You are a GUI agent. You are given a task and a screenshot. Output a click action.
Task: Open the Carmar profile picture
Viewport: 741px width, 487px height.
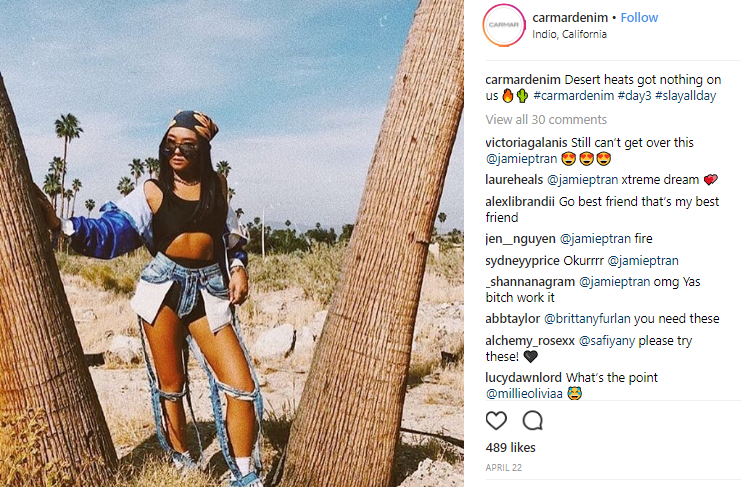[x=504, y=25]
